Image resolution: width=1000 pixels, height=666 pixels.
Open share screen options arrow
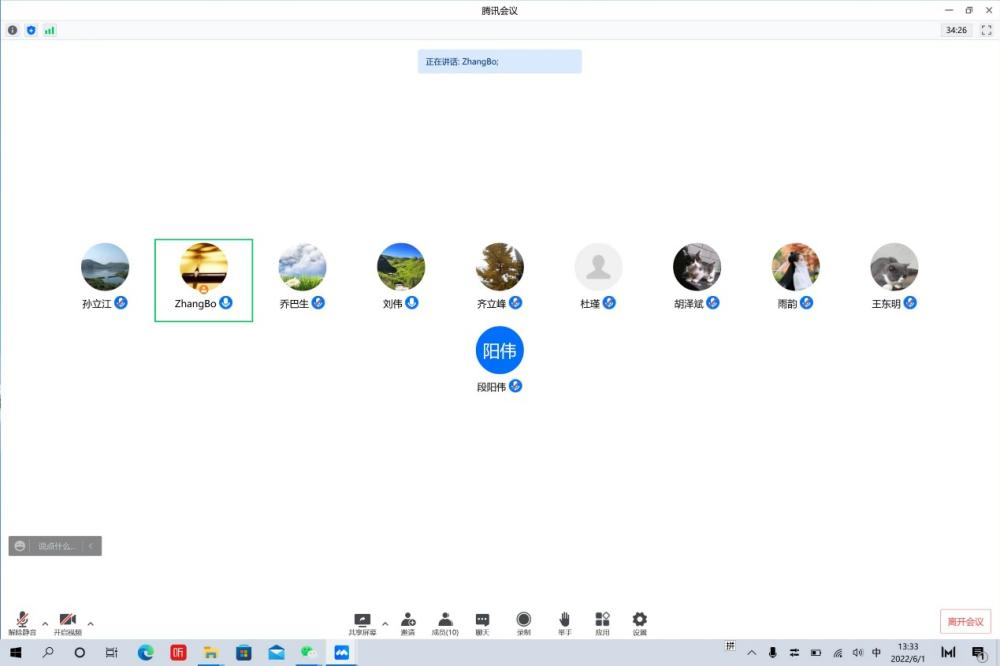point(385,623)
